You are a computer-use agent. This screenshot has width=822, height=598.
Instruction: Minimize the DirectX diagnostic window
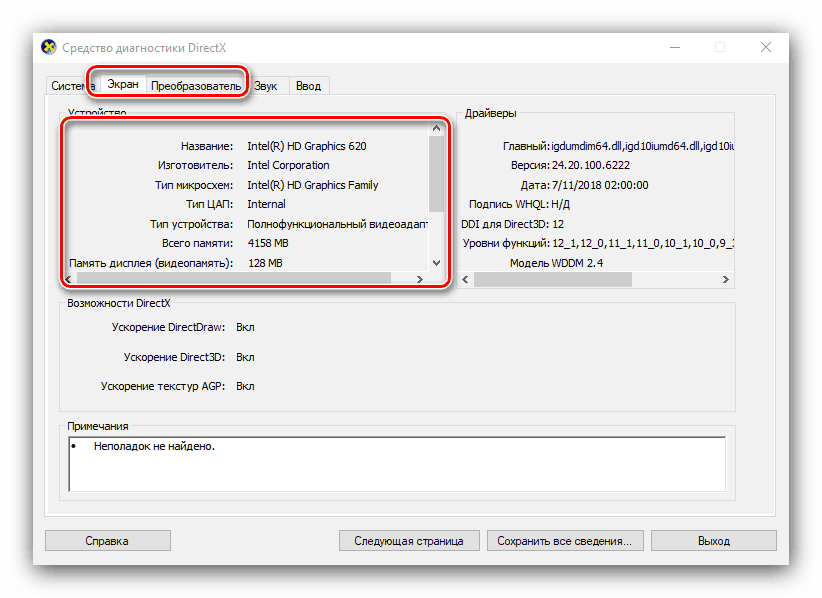click(x=675, y=48)
